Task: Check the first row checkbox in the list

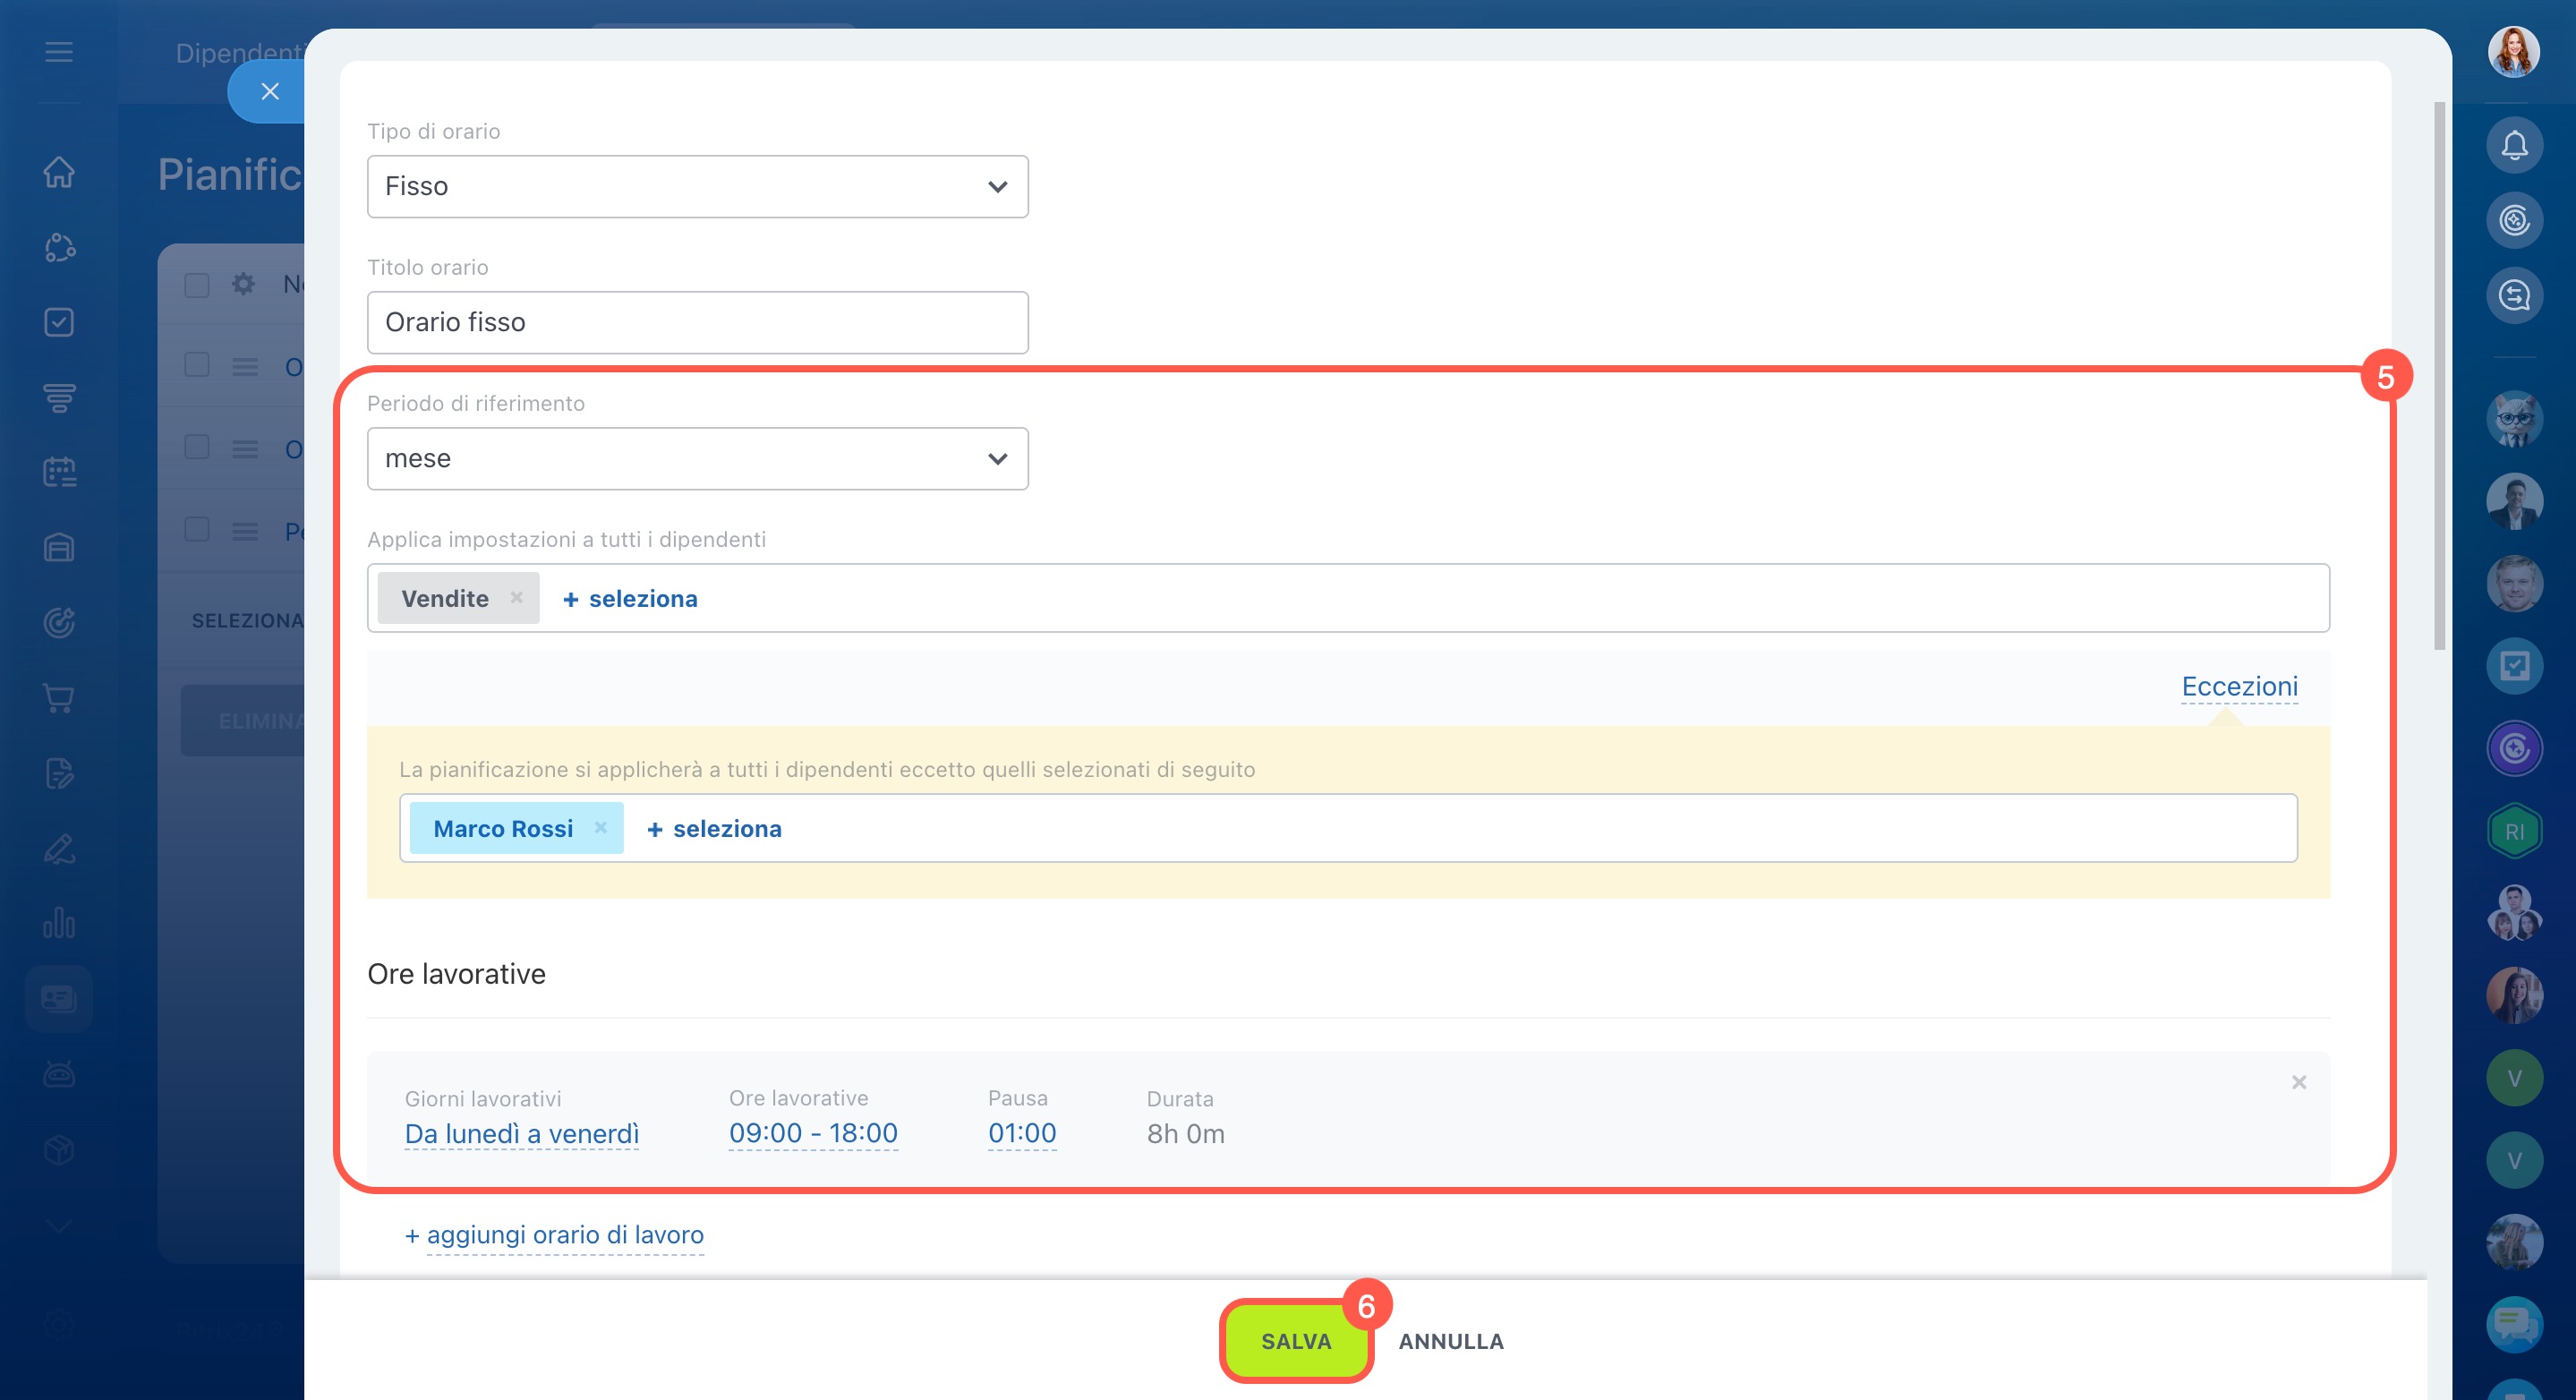Action: [x=197, y=365]
